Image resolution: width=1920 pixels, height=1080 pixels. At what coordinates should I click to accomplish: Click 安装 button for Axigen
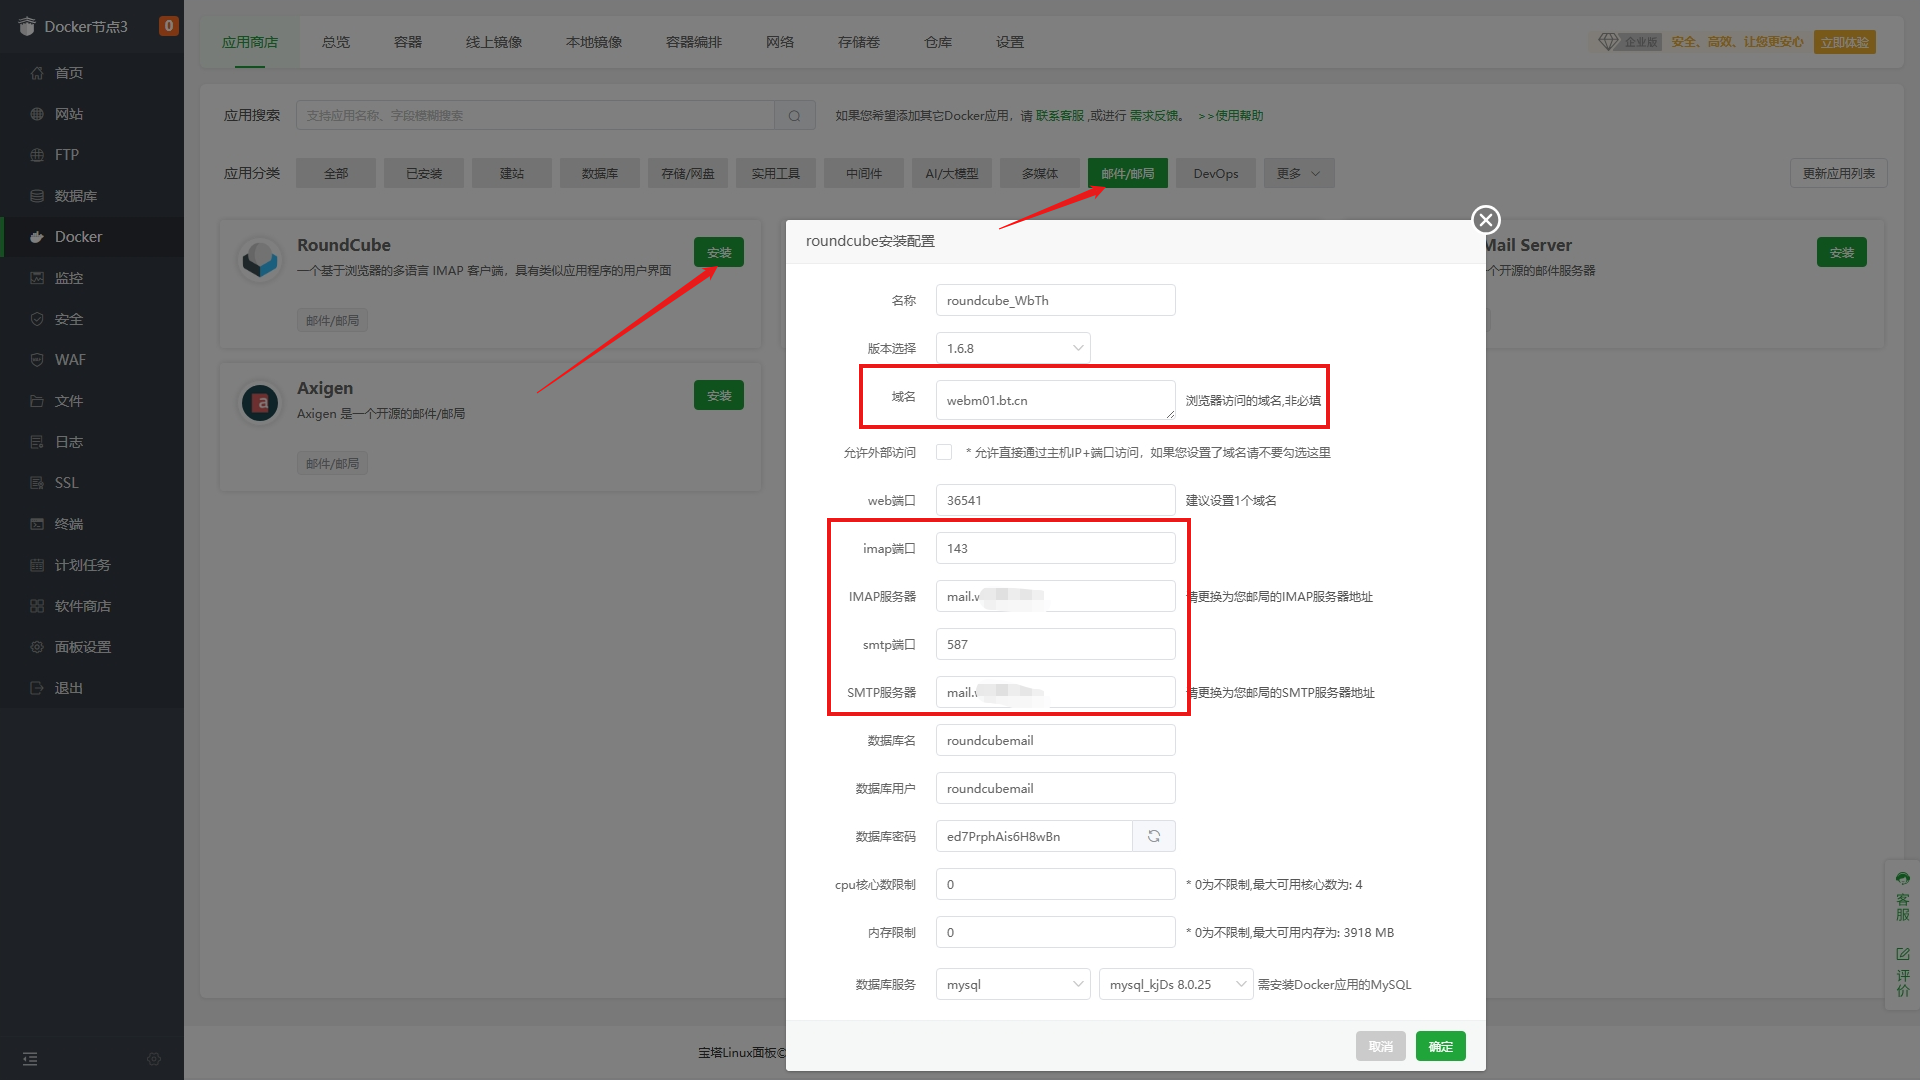point(719,395)
